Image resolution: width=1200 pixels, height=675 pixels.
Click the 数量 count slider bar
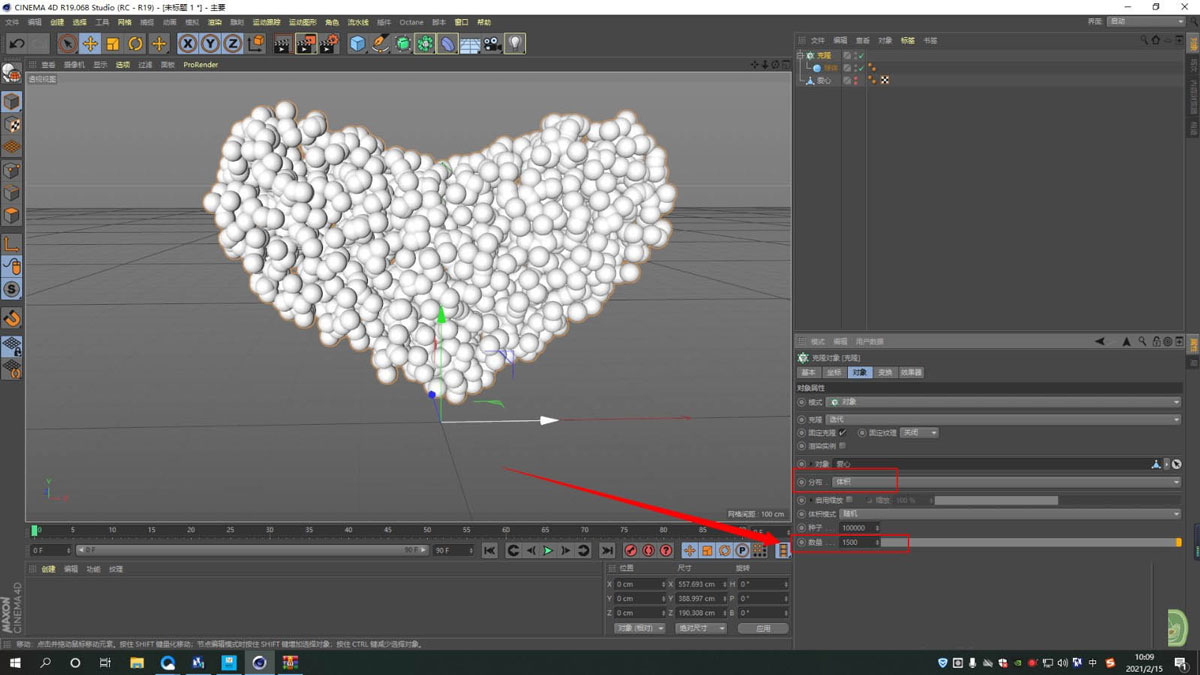point(1030,542)
